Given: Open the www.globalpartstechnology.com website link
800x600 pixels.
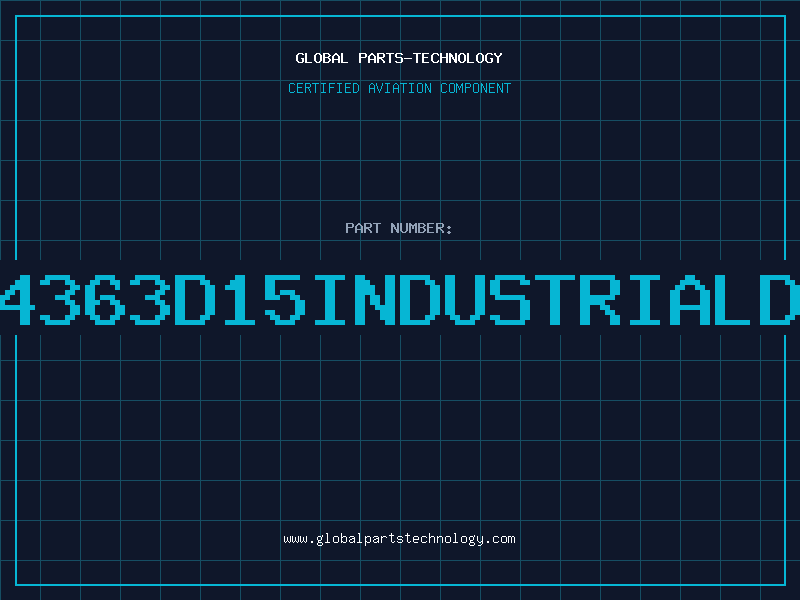Looking at the screenshot, I should 399,539.
